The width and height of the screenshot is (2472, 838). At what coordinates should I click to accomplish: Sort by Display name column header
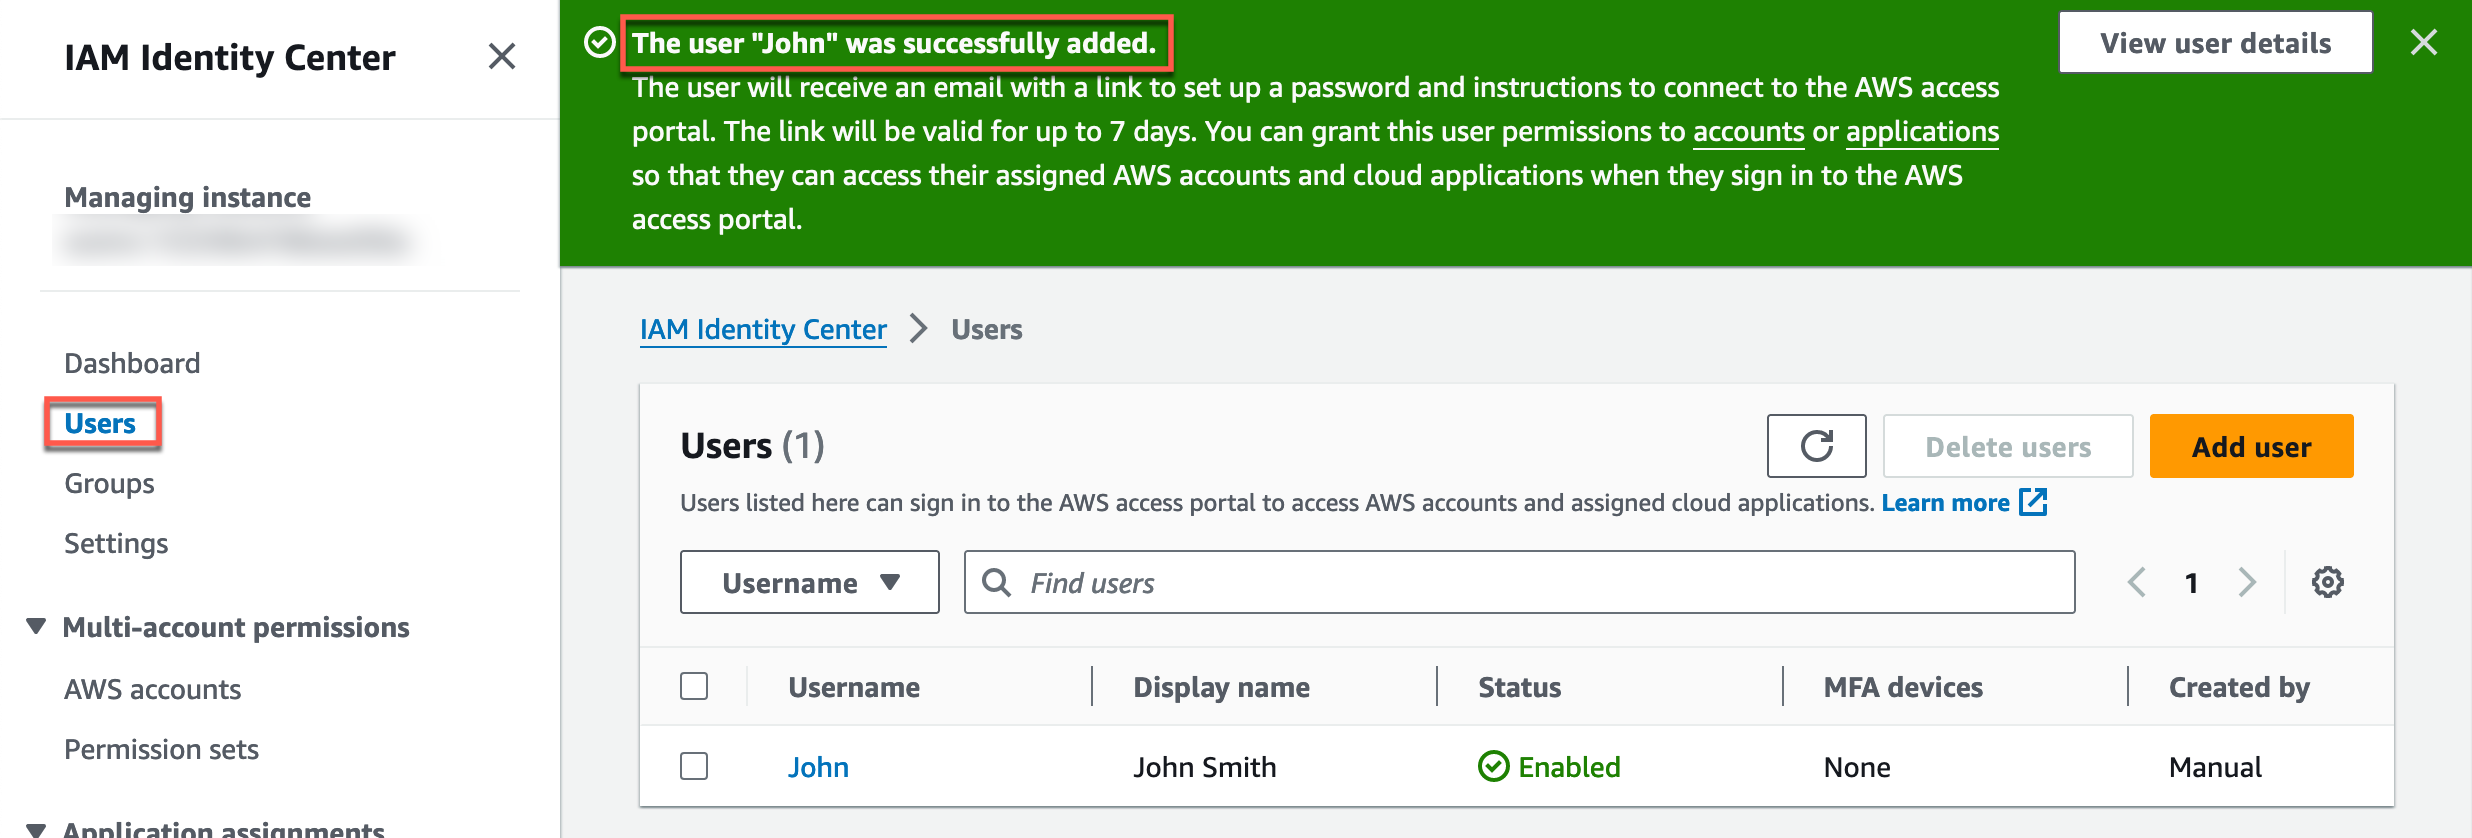pyautogui.click(x=1221, y=687)
